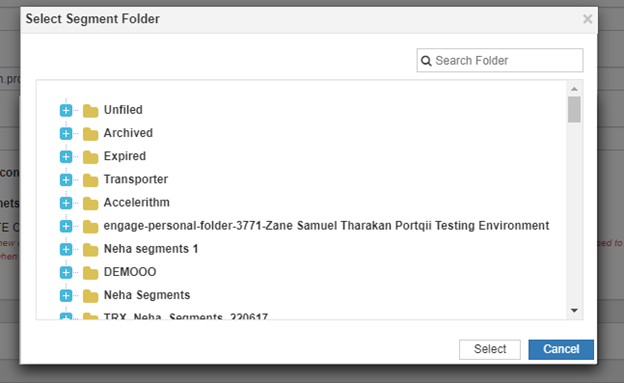Focus the Search Folder input field

500,61
